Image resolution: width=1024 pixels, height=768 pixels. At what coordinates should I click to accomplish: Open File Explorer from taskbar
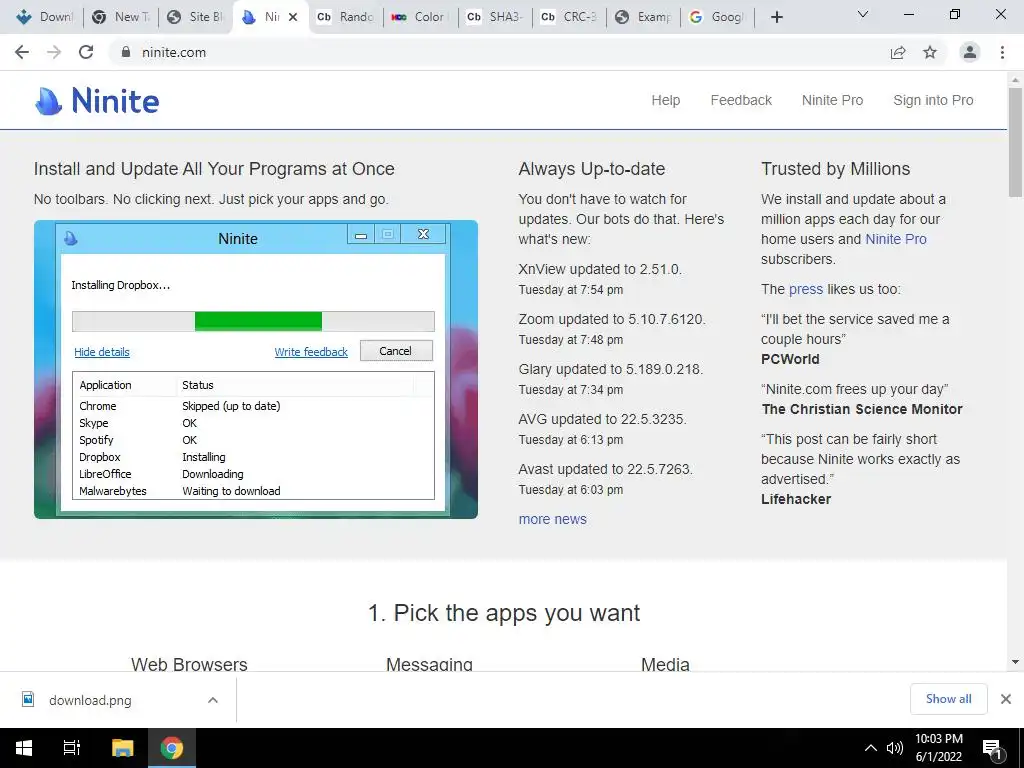122,748
